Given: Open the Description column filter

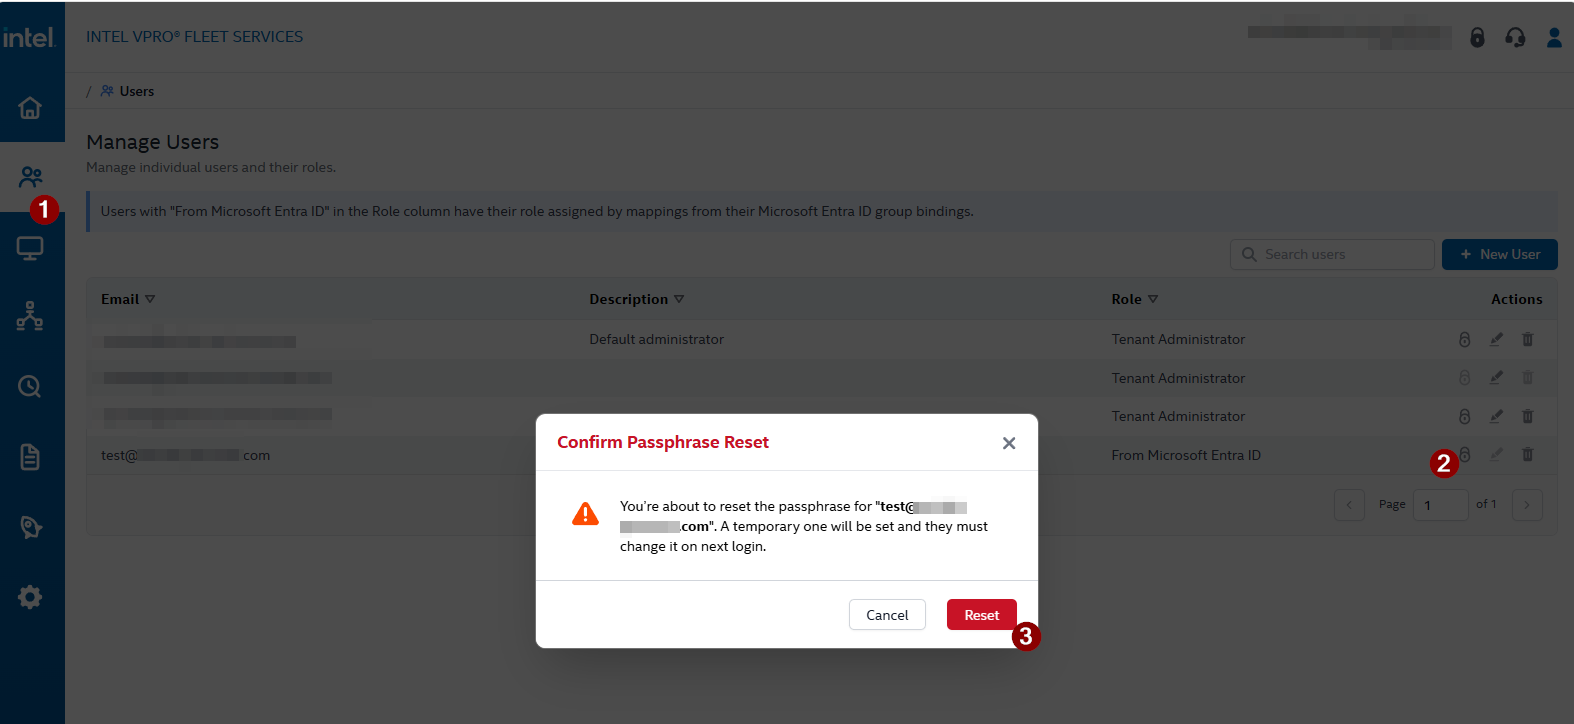Looking at the screenshot, I should [x=679, y=299].
